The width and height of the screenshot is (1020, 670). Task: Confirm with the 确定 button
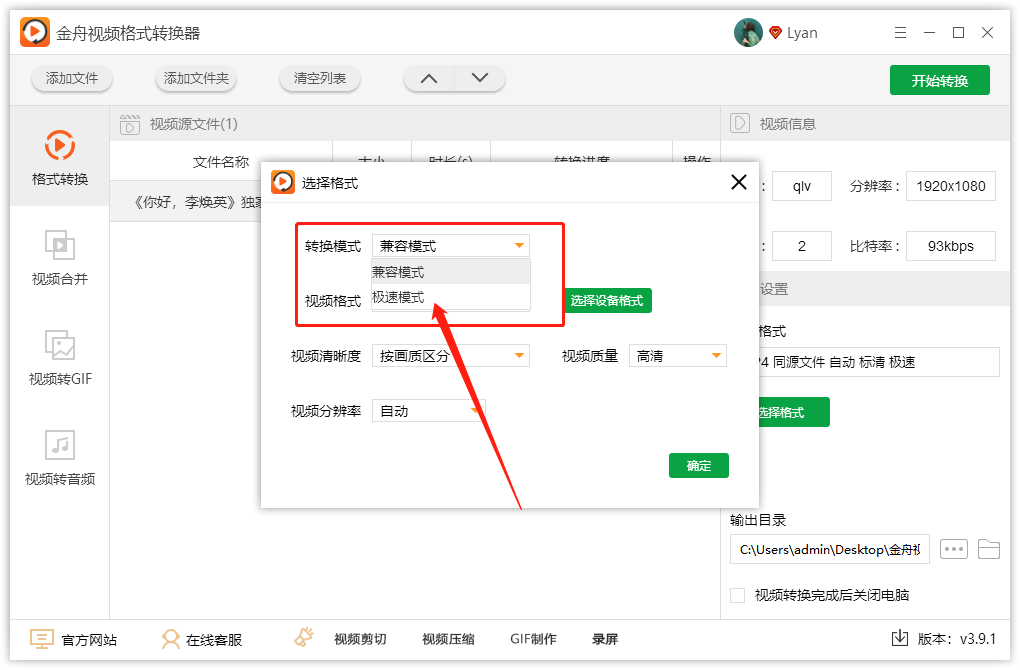699,465
